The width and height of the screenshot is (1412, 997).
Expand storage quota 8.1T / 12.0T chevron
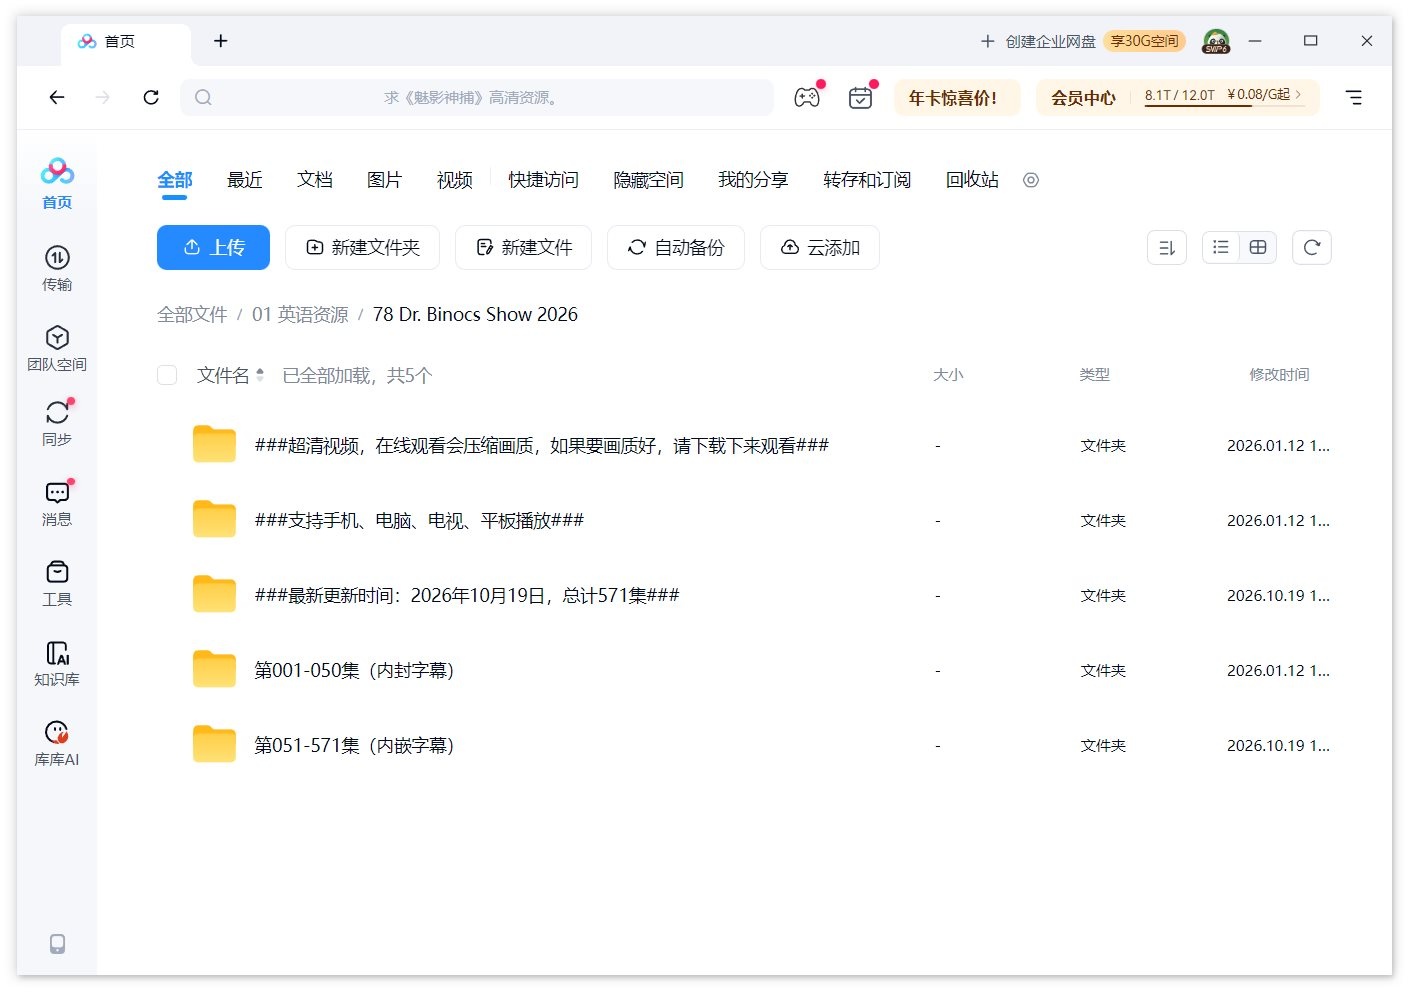(1298, 95)
